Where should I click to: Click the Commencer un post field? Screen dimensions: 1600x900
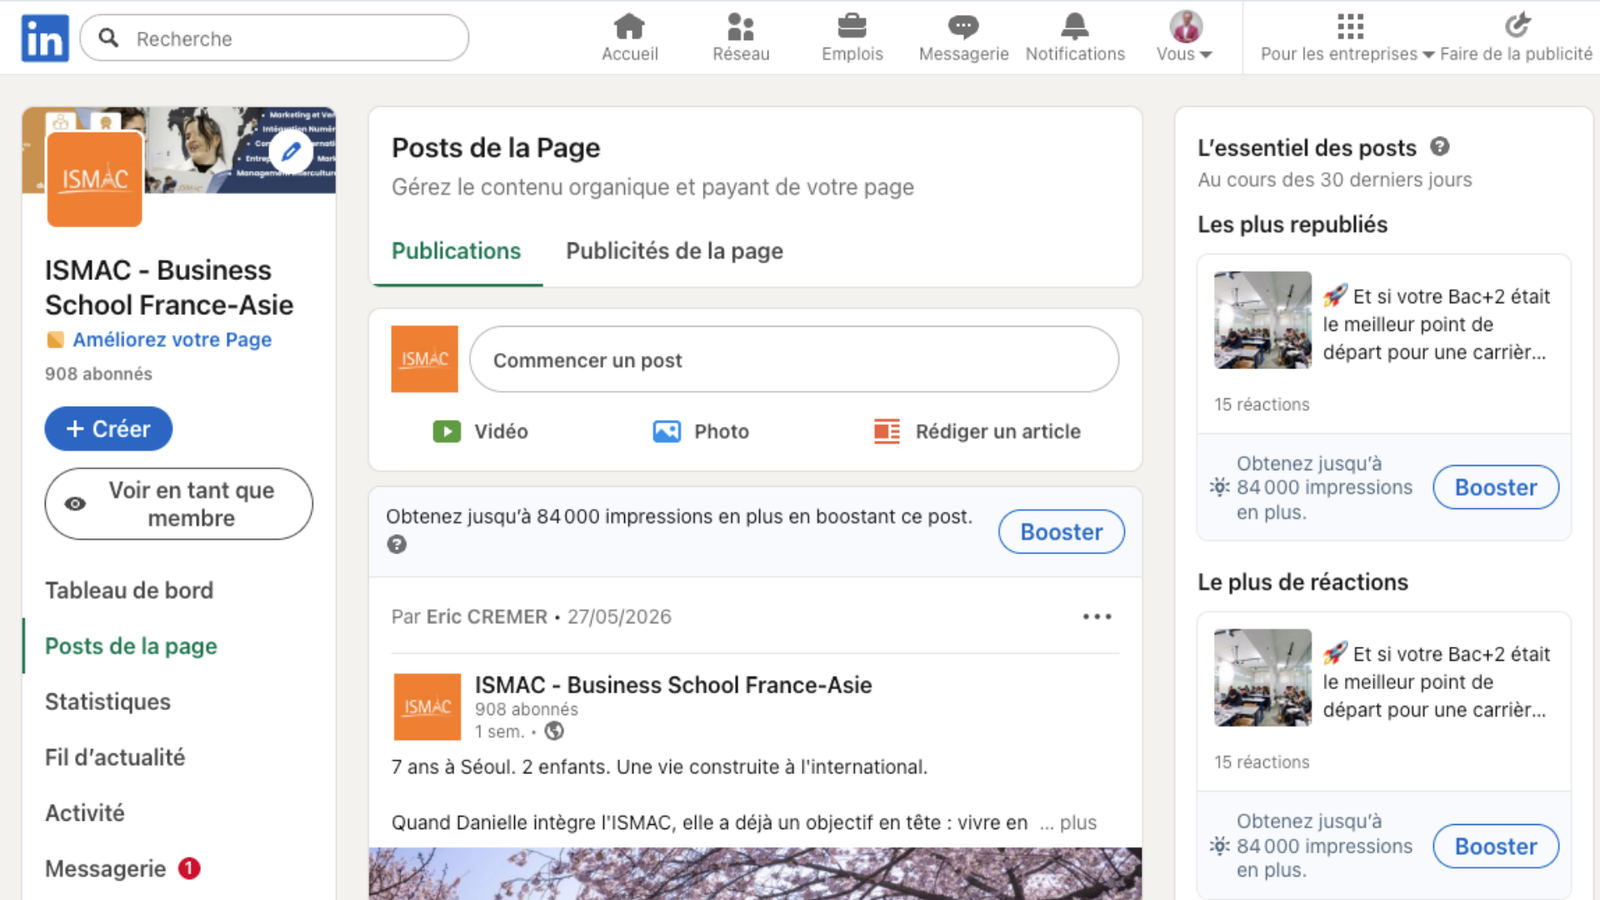[794, 359]
